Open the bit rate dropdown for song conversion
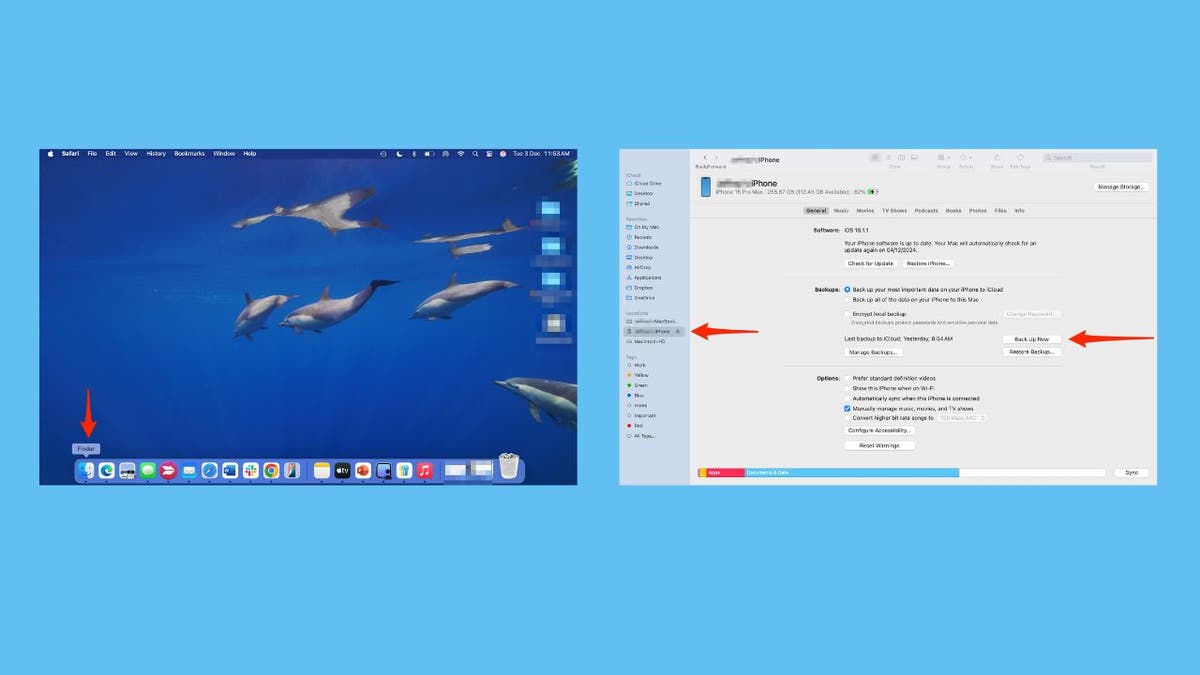The height and width of the screenshot is (675, 1200). coord(961,418)
